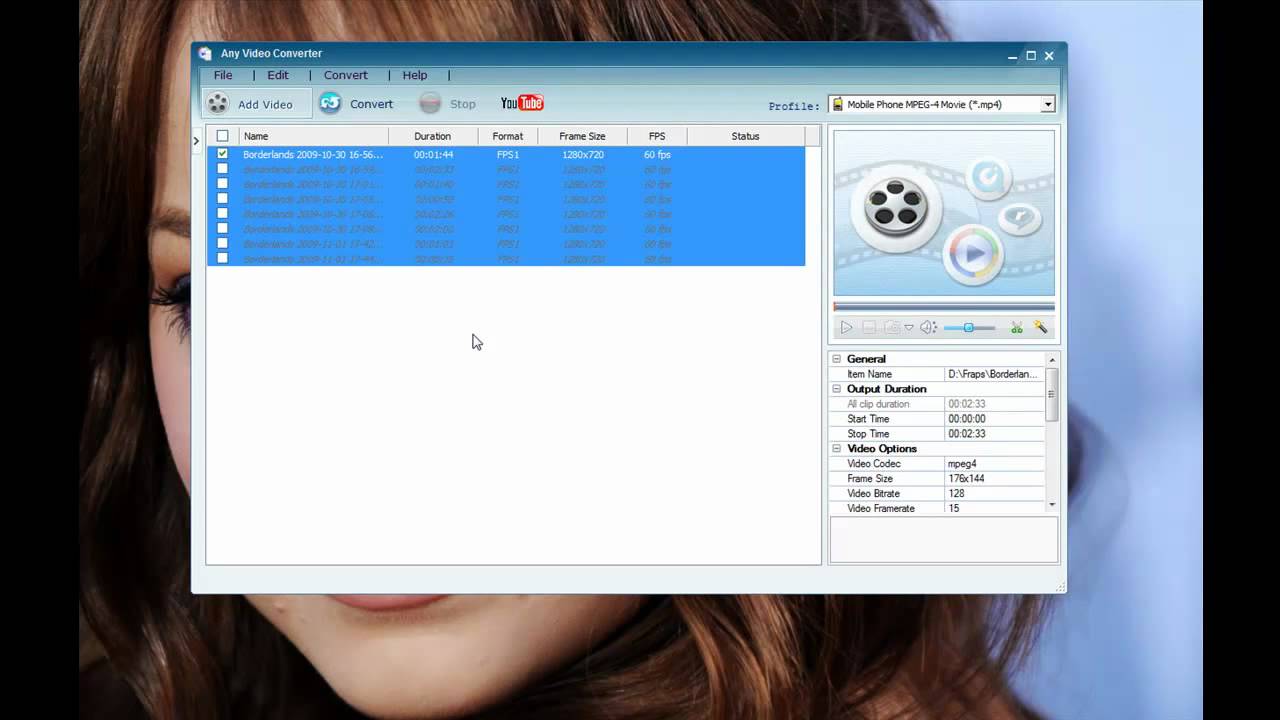Edit the Video Bitrate value 128

click(994, 494)
